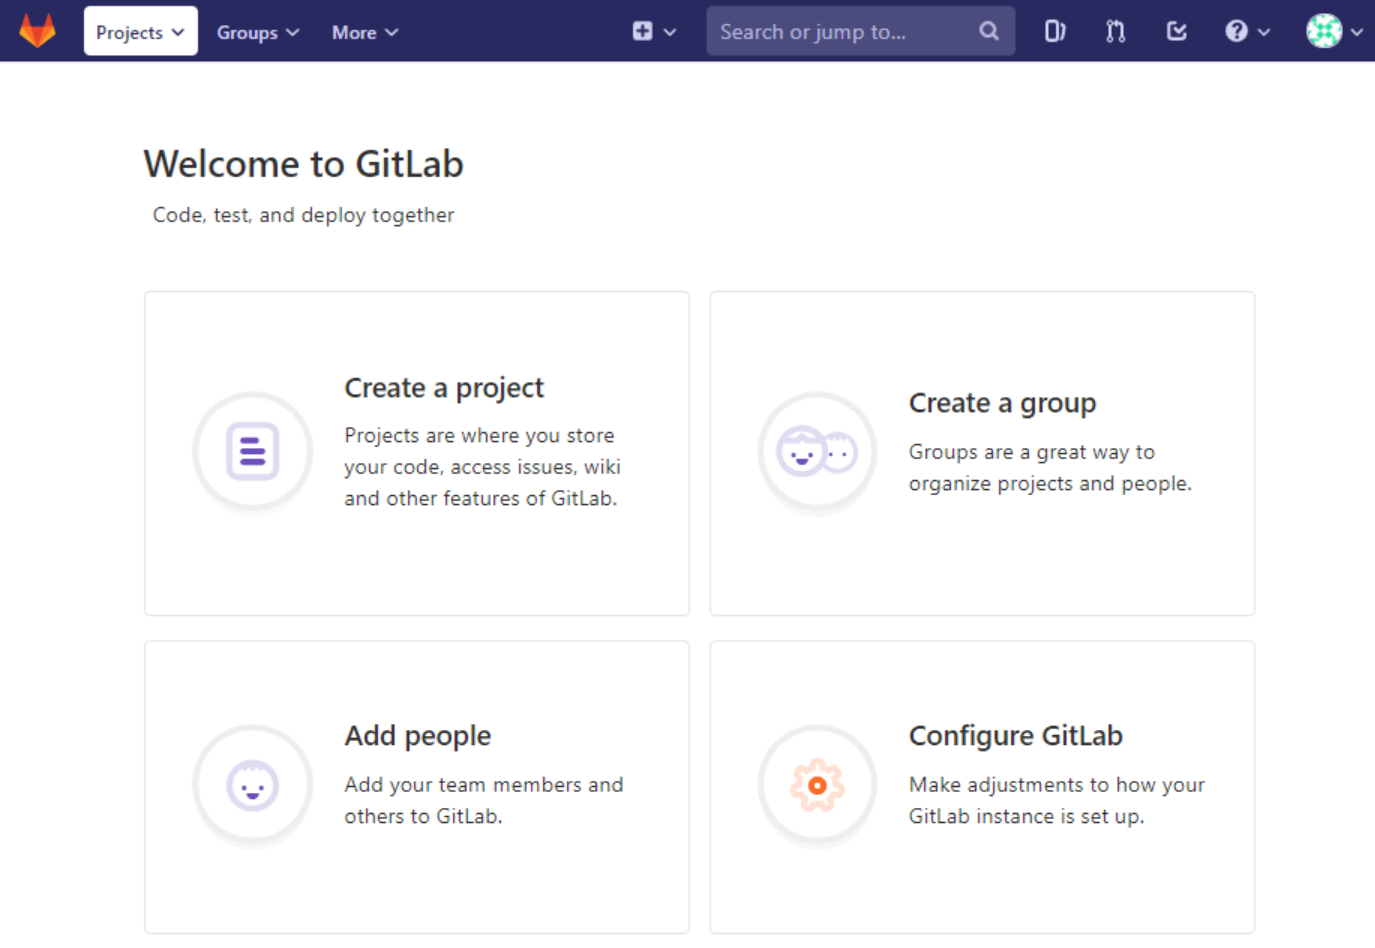
Task: Click the smiling face Add people icon
Action: (253, 785)
